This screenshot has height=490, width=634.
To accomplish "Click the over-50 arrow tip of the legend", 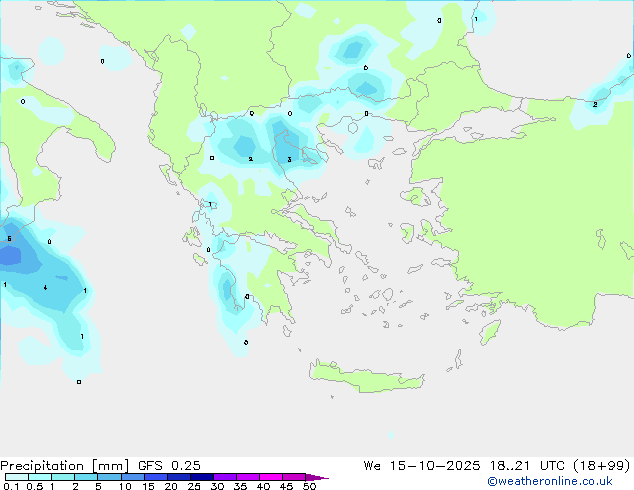I will click(317, 477).
